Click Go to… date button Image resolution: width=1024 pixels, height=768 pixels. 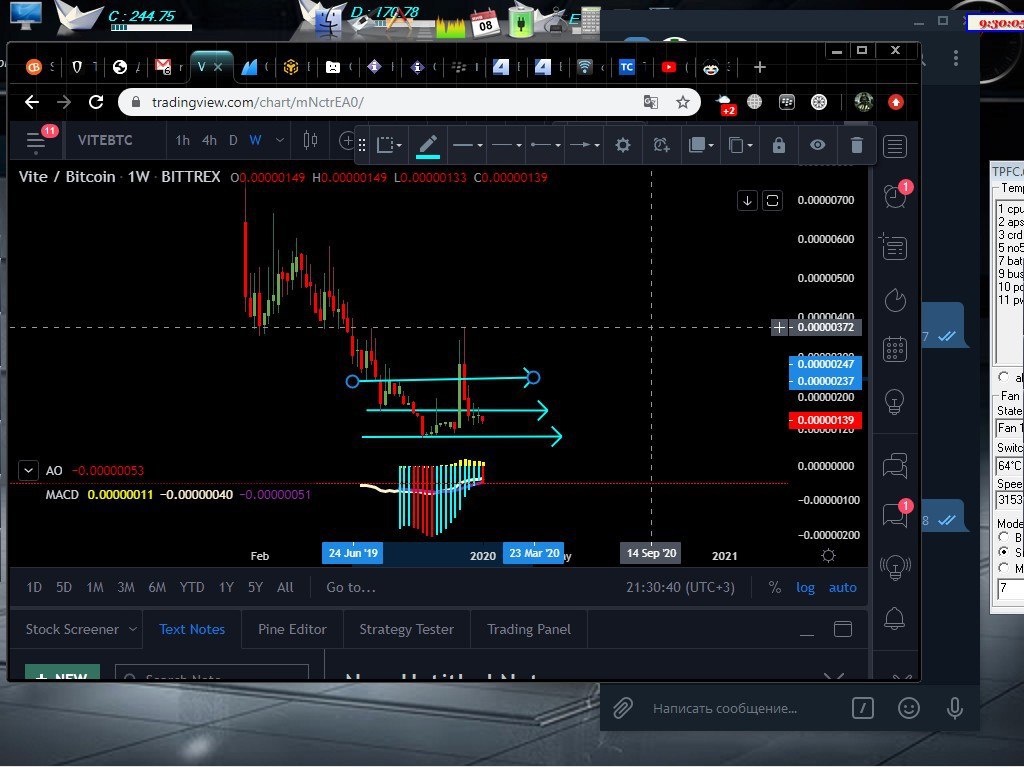pyautogui.click(x=351, y=588)
